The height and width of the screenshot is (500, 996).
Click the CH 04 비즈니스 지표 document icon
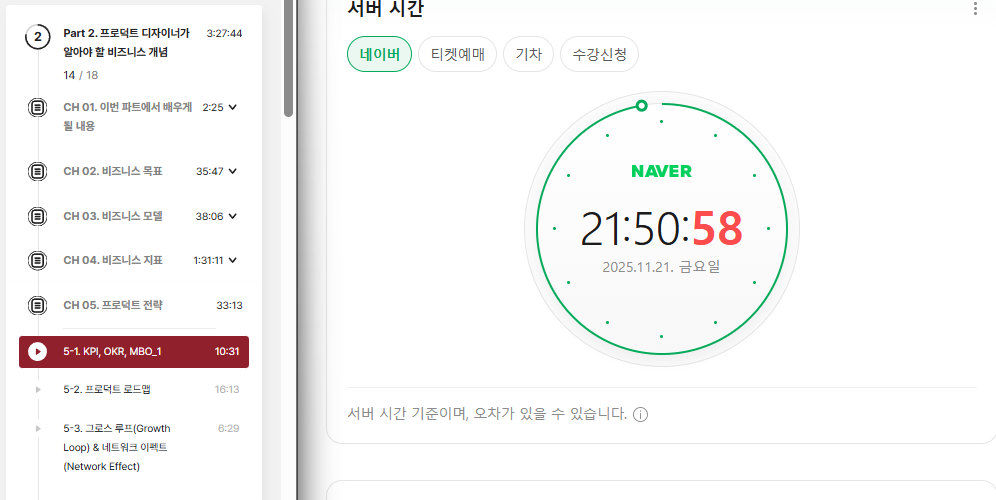pyautogui.click(x=37, y=260)
